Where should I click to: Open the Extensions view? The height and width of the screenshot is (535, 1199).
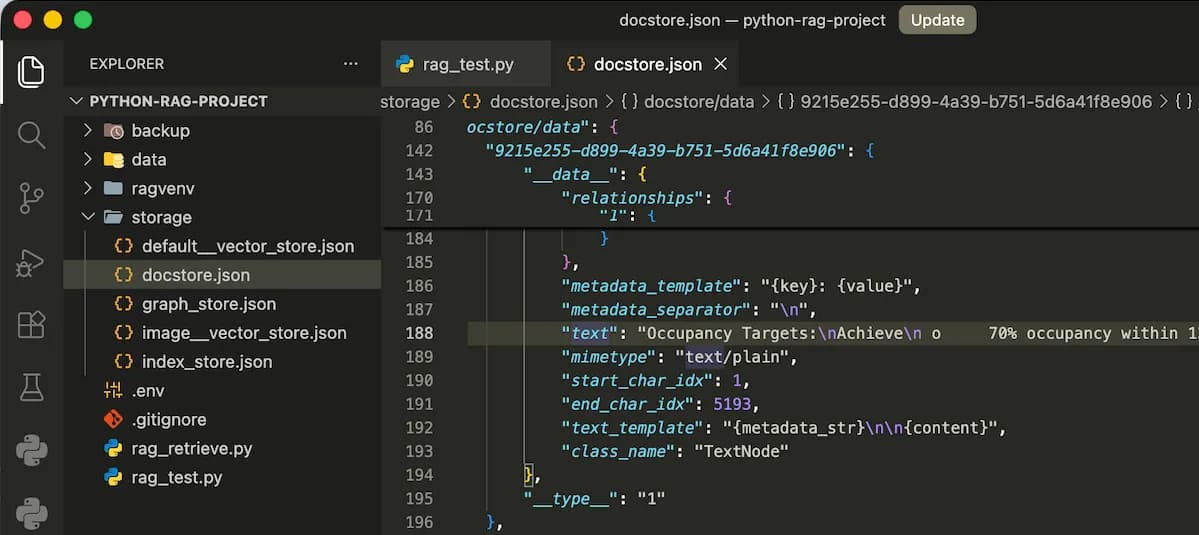coord(31,325)
